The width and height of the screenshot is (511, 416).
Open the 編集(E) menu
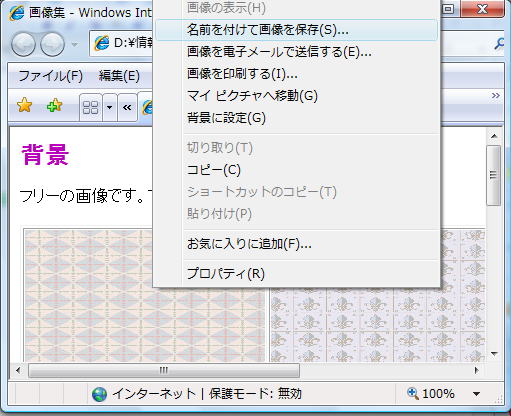[119, 76]
